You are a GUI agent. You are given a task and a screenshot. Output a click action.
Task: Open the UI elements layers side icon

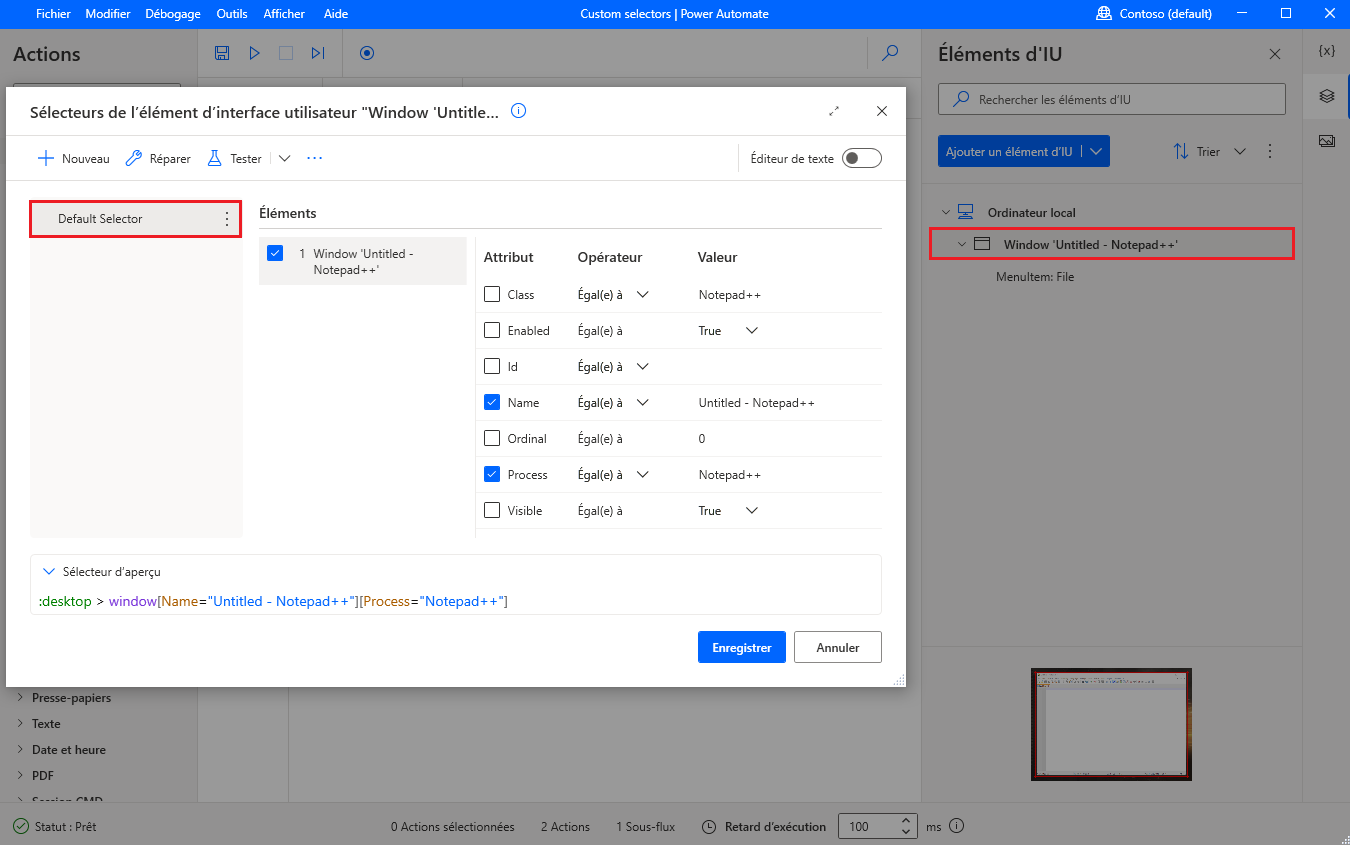(x=1327, y=96)
